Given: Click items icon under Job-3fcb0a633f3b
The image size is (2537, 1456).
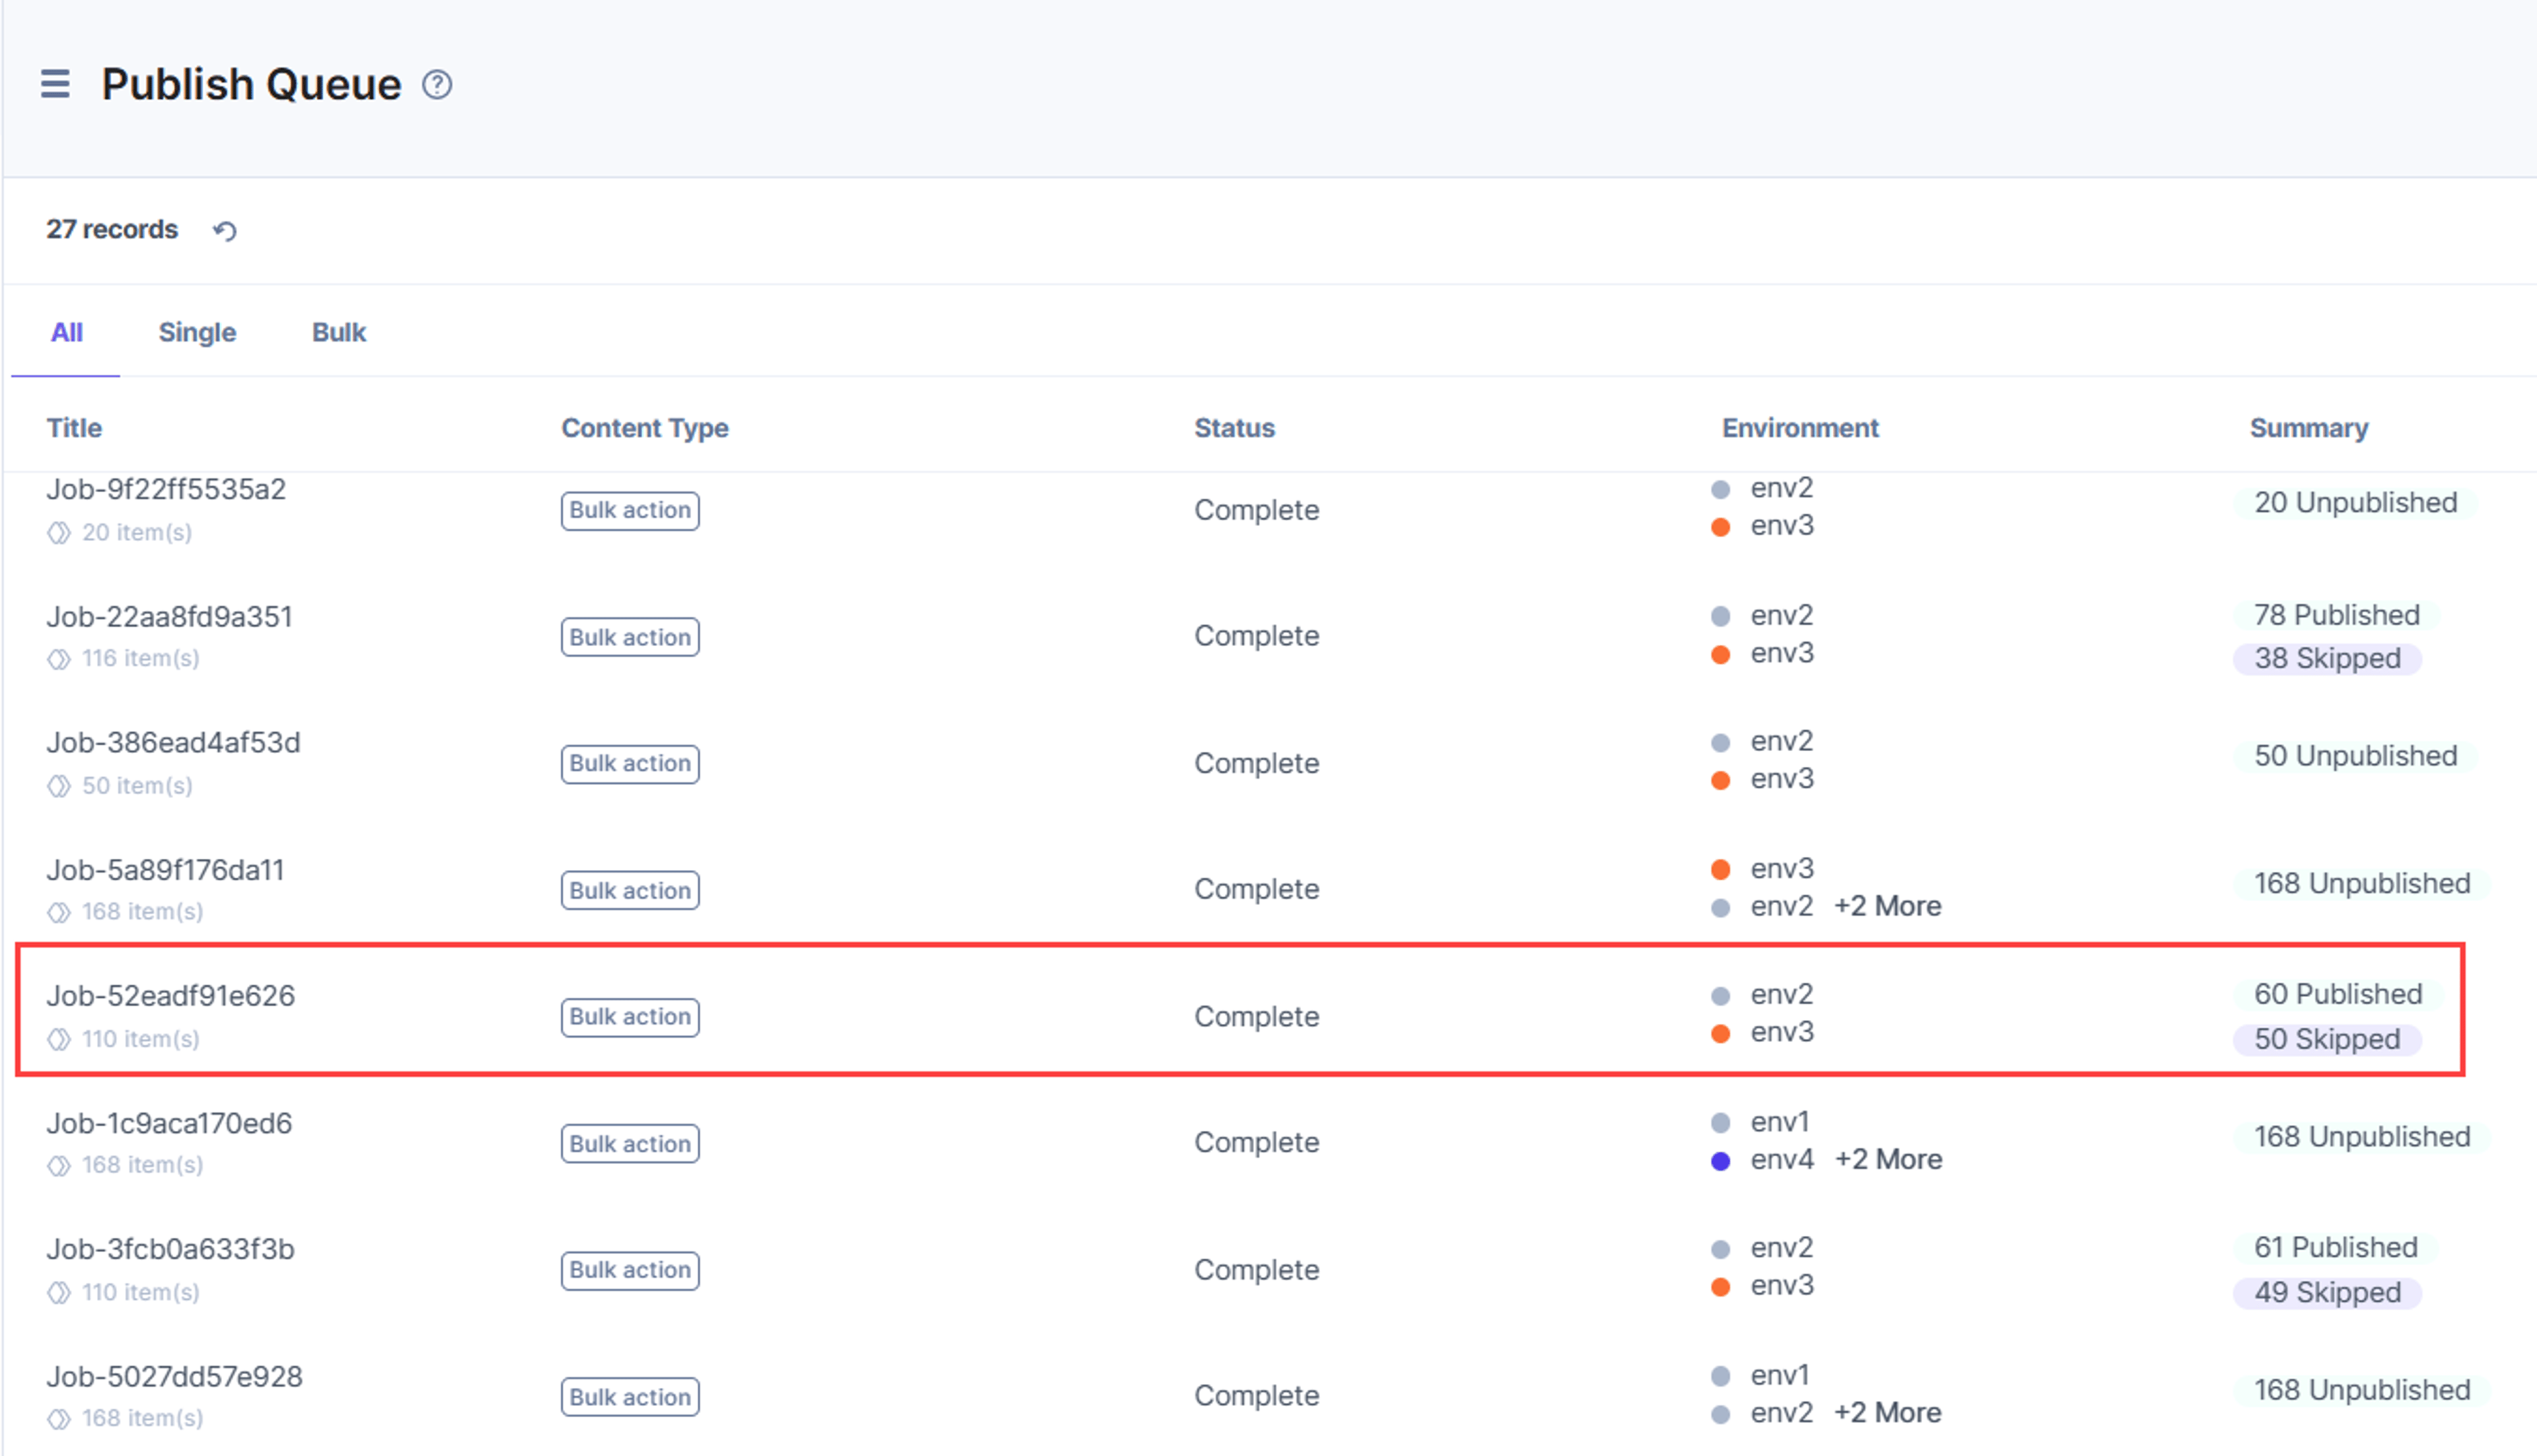Looking at the screenshot, I should click(x=59, y=1293).
